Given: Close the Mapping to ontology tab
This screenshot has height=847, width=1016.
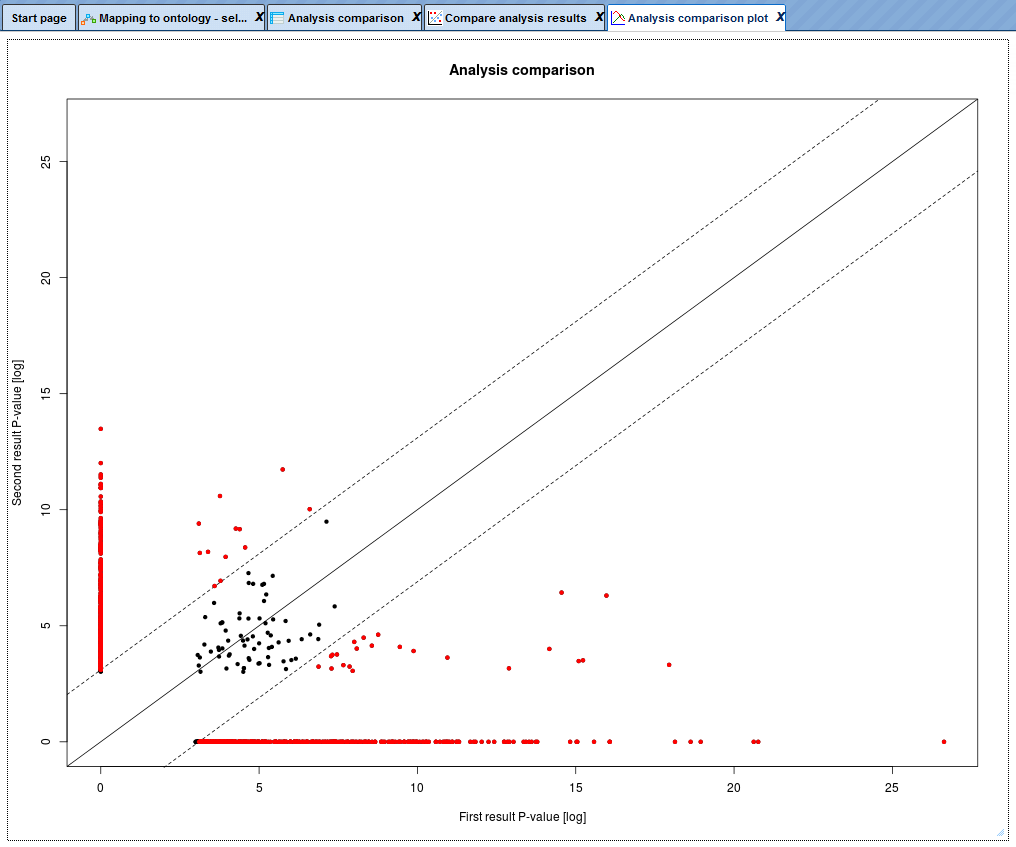Looking at the screenshot, I should coord(259,17).
